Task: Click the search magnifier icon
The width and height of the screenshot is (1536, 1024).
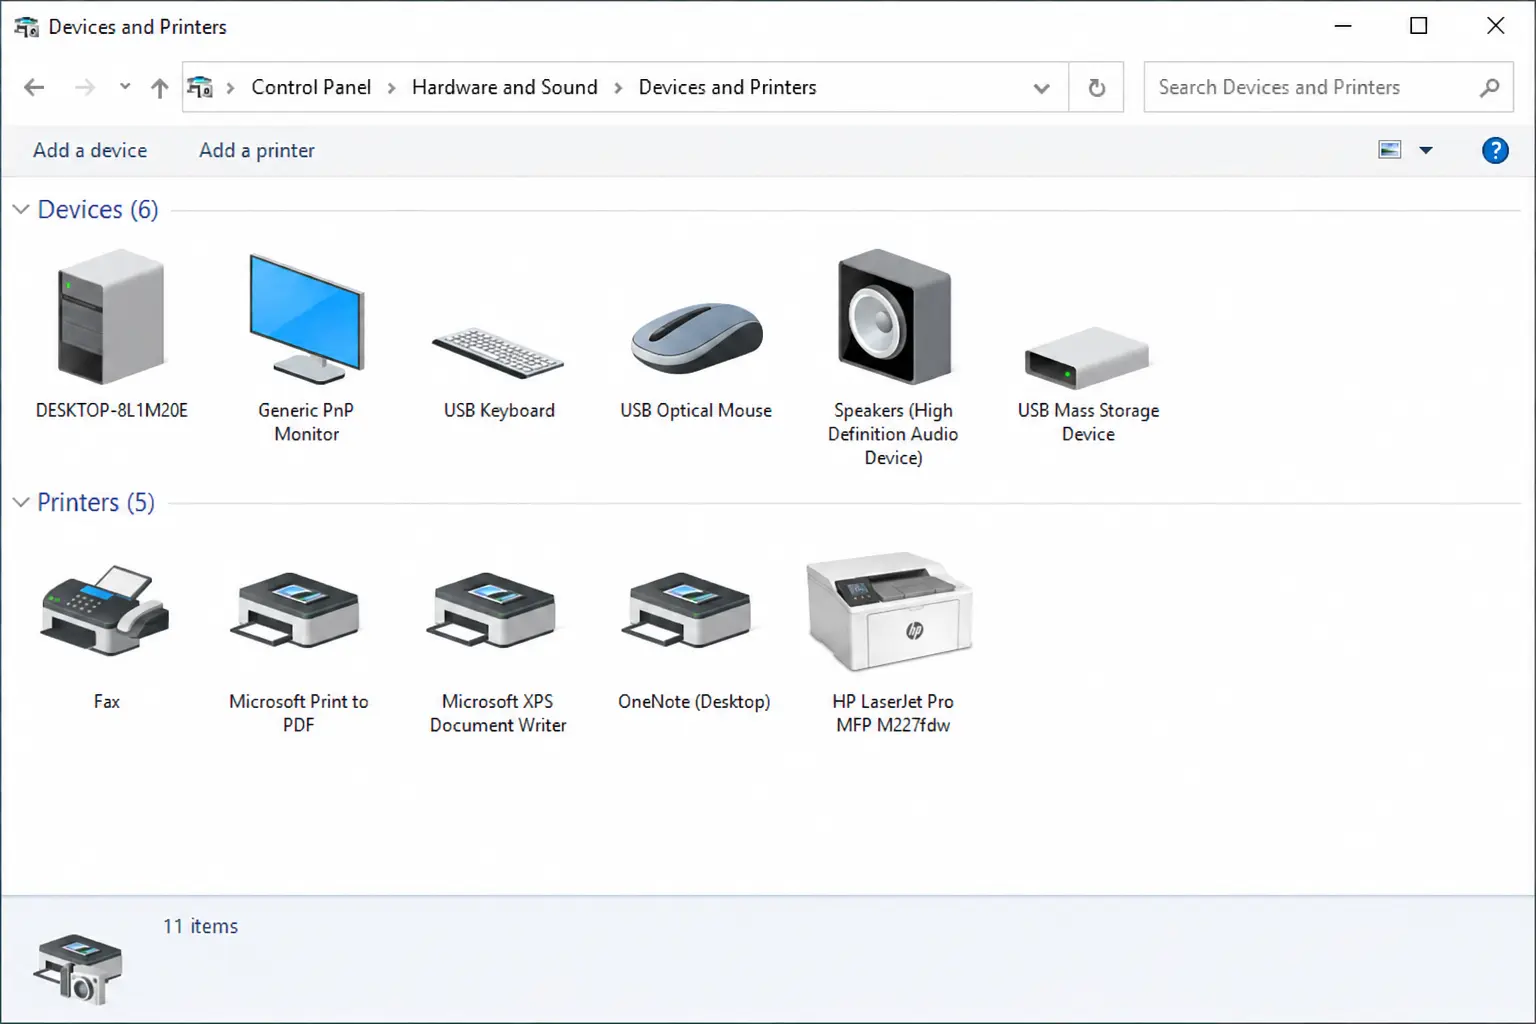Action: [1490, 88]
